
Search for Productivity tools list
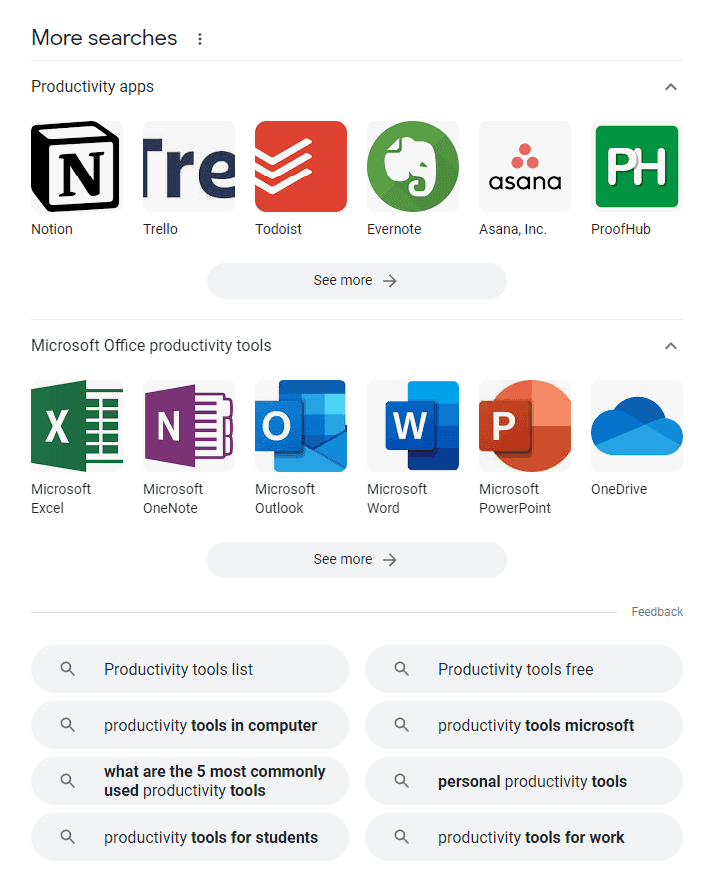point(190,669)
